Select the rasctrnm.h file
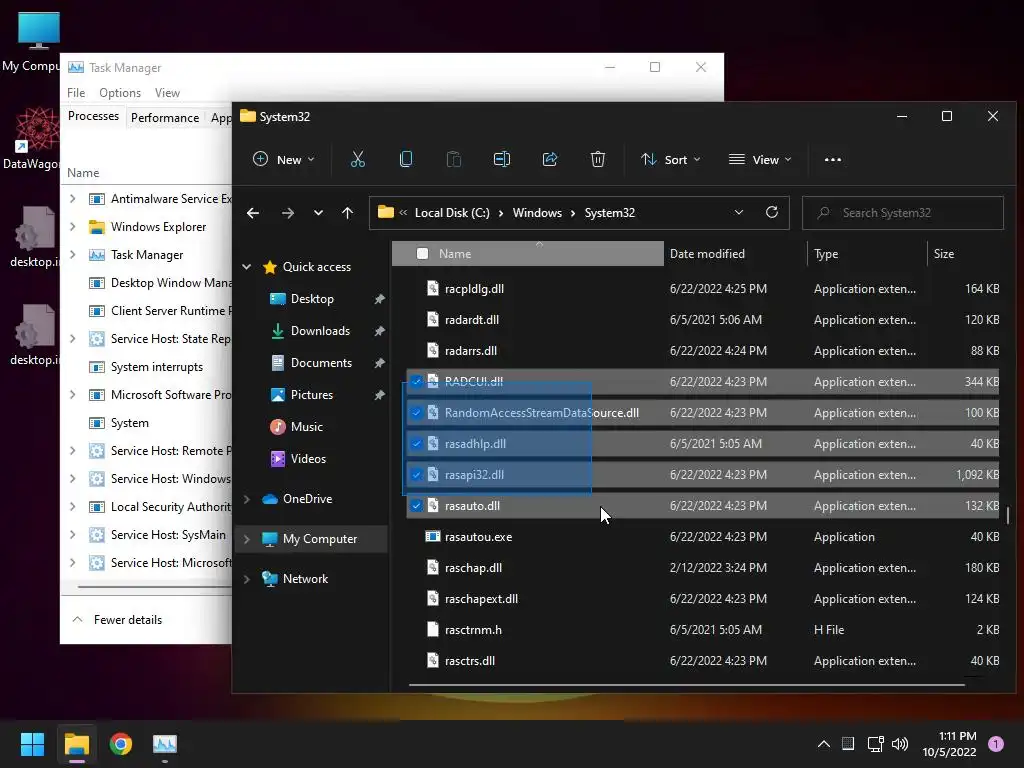 coord(702,630)
